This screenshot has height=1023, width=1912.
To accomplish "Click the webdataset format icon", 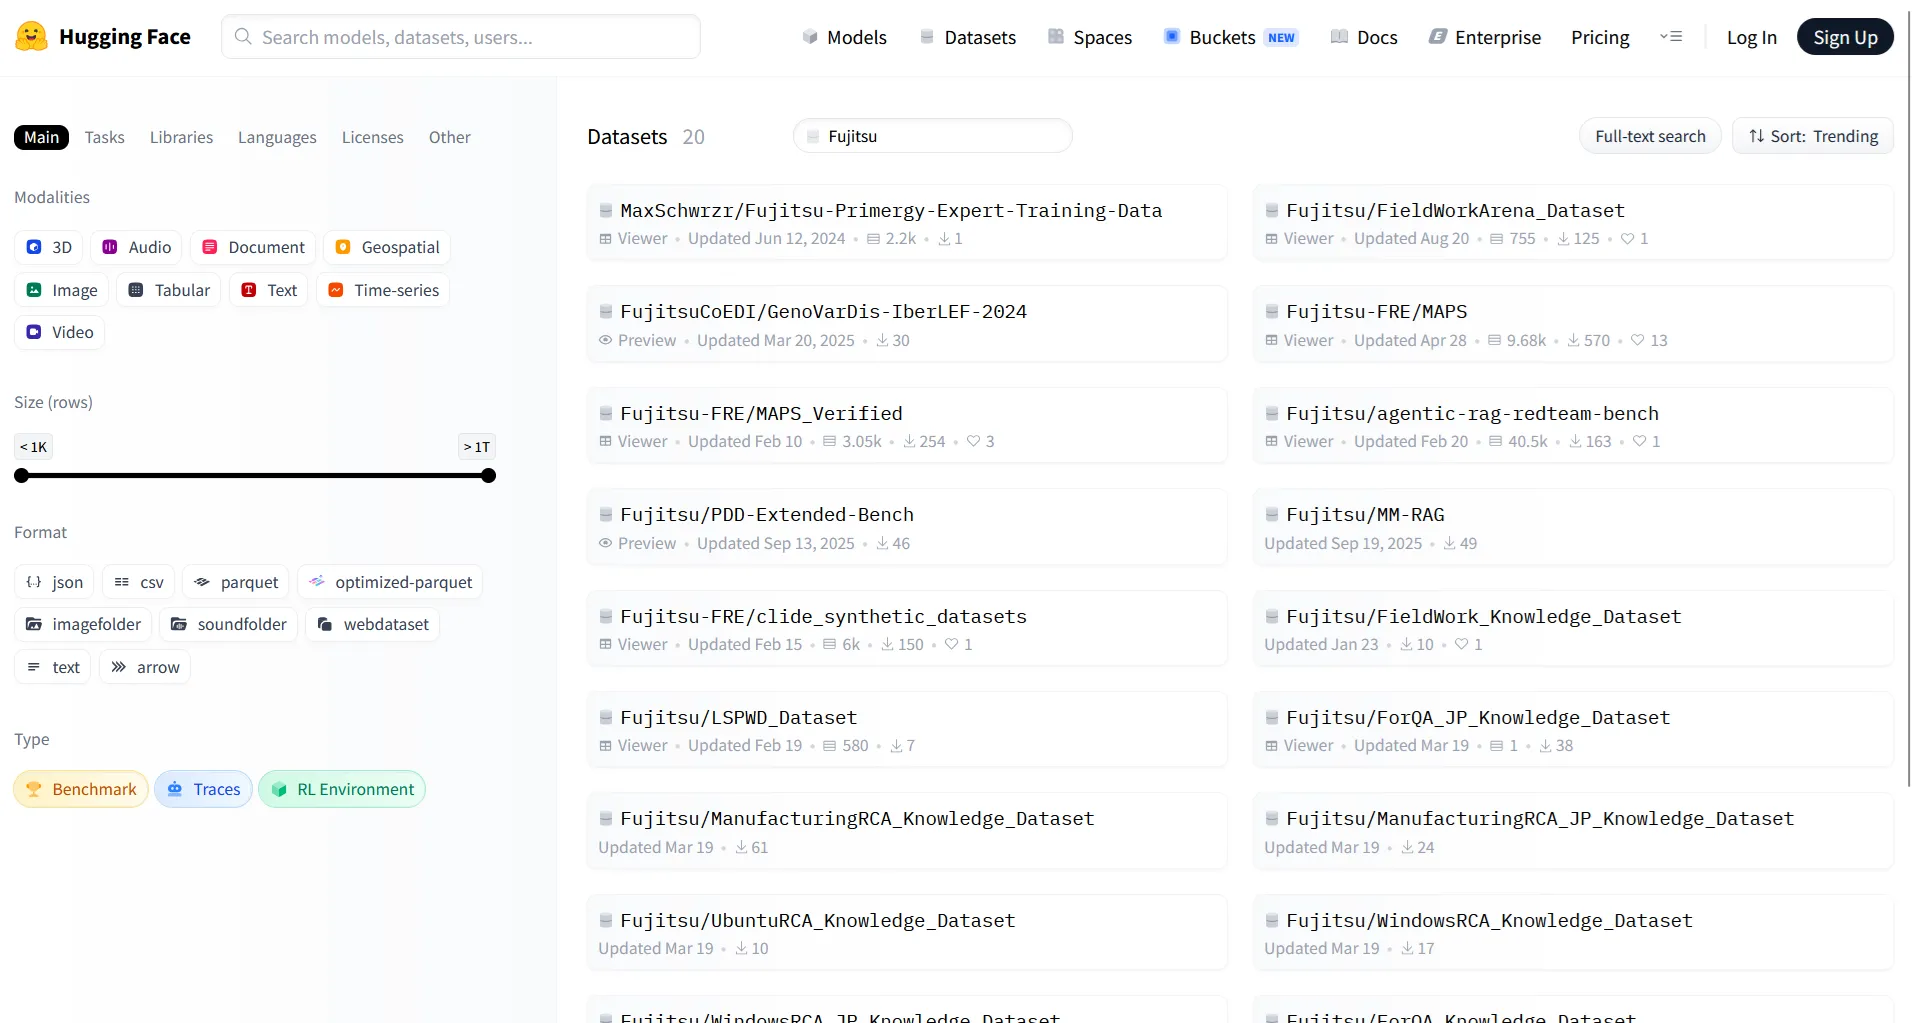I will 325,624.
